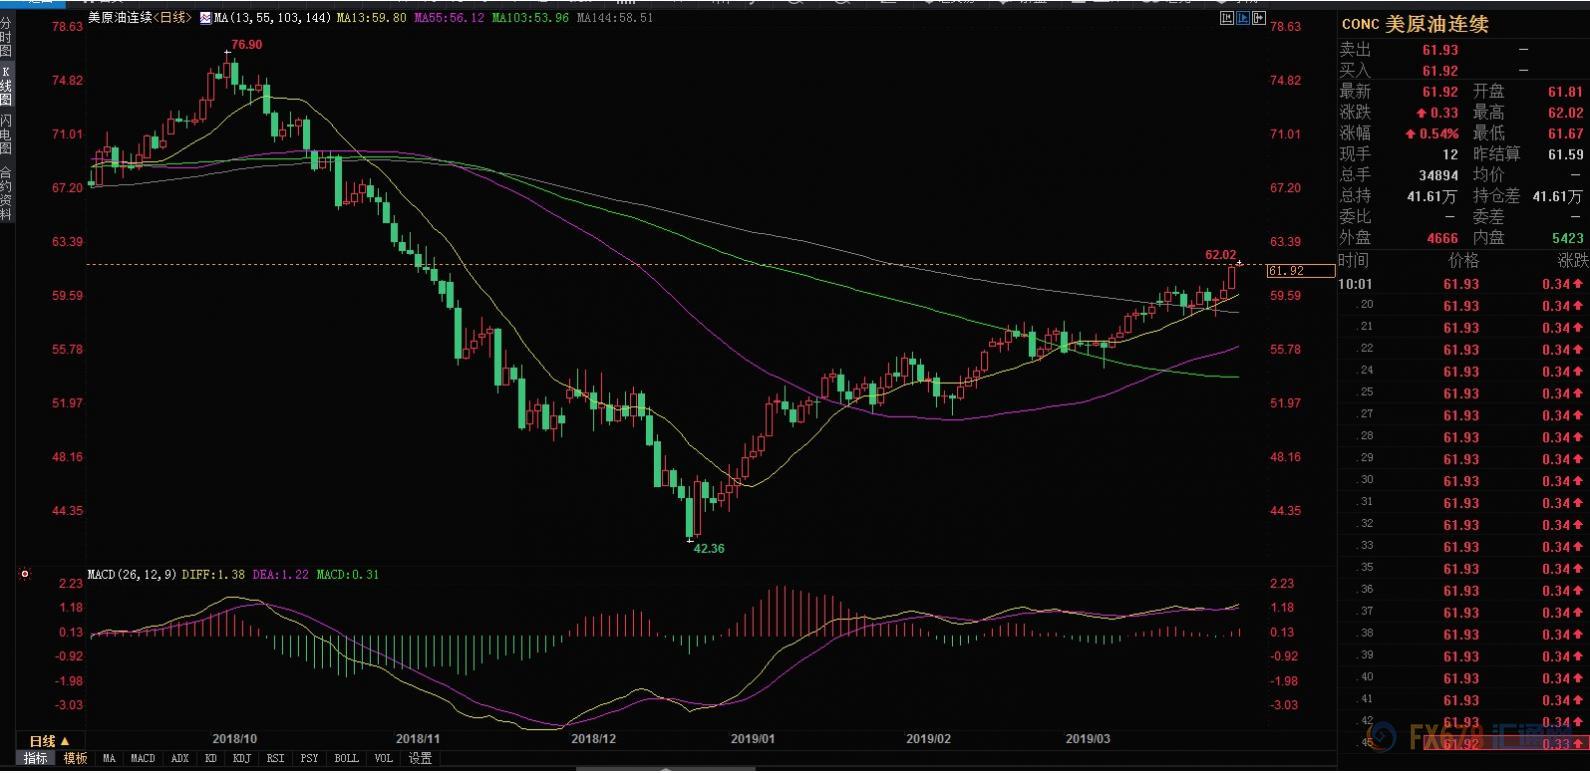Open the MA indicator settings icon
The image size is (1590, 773).
(x=205, y=18)
